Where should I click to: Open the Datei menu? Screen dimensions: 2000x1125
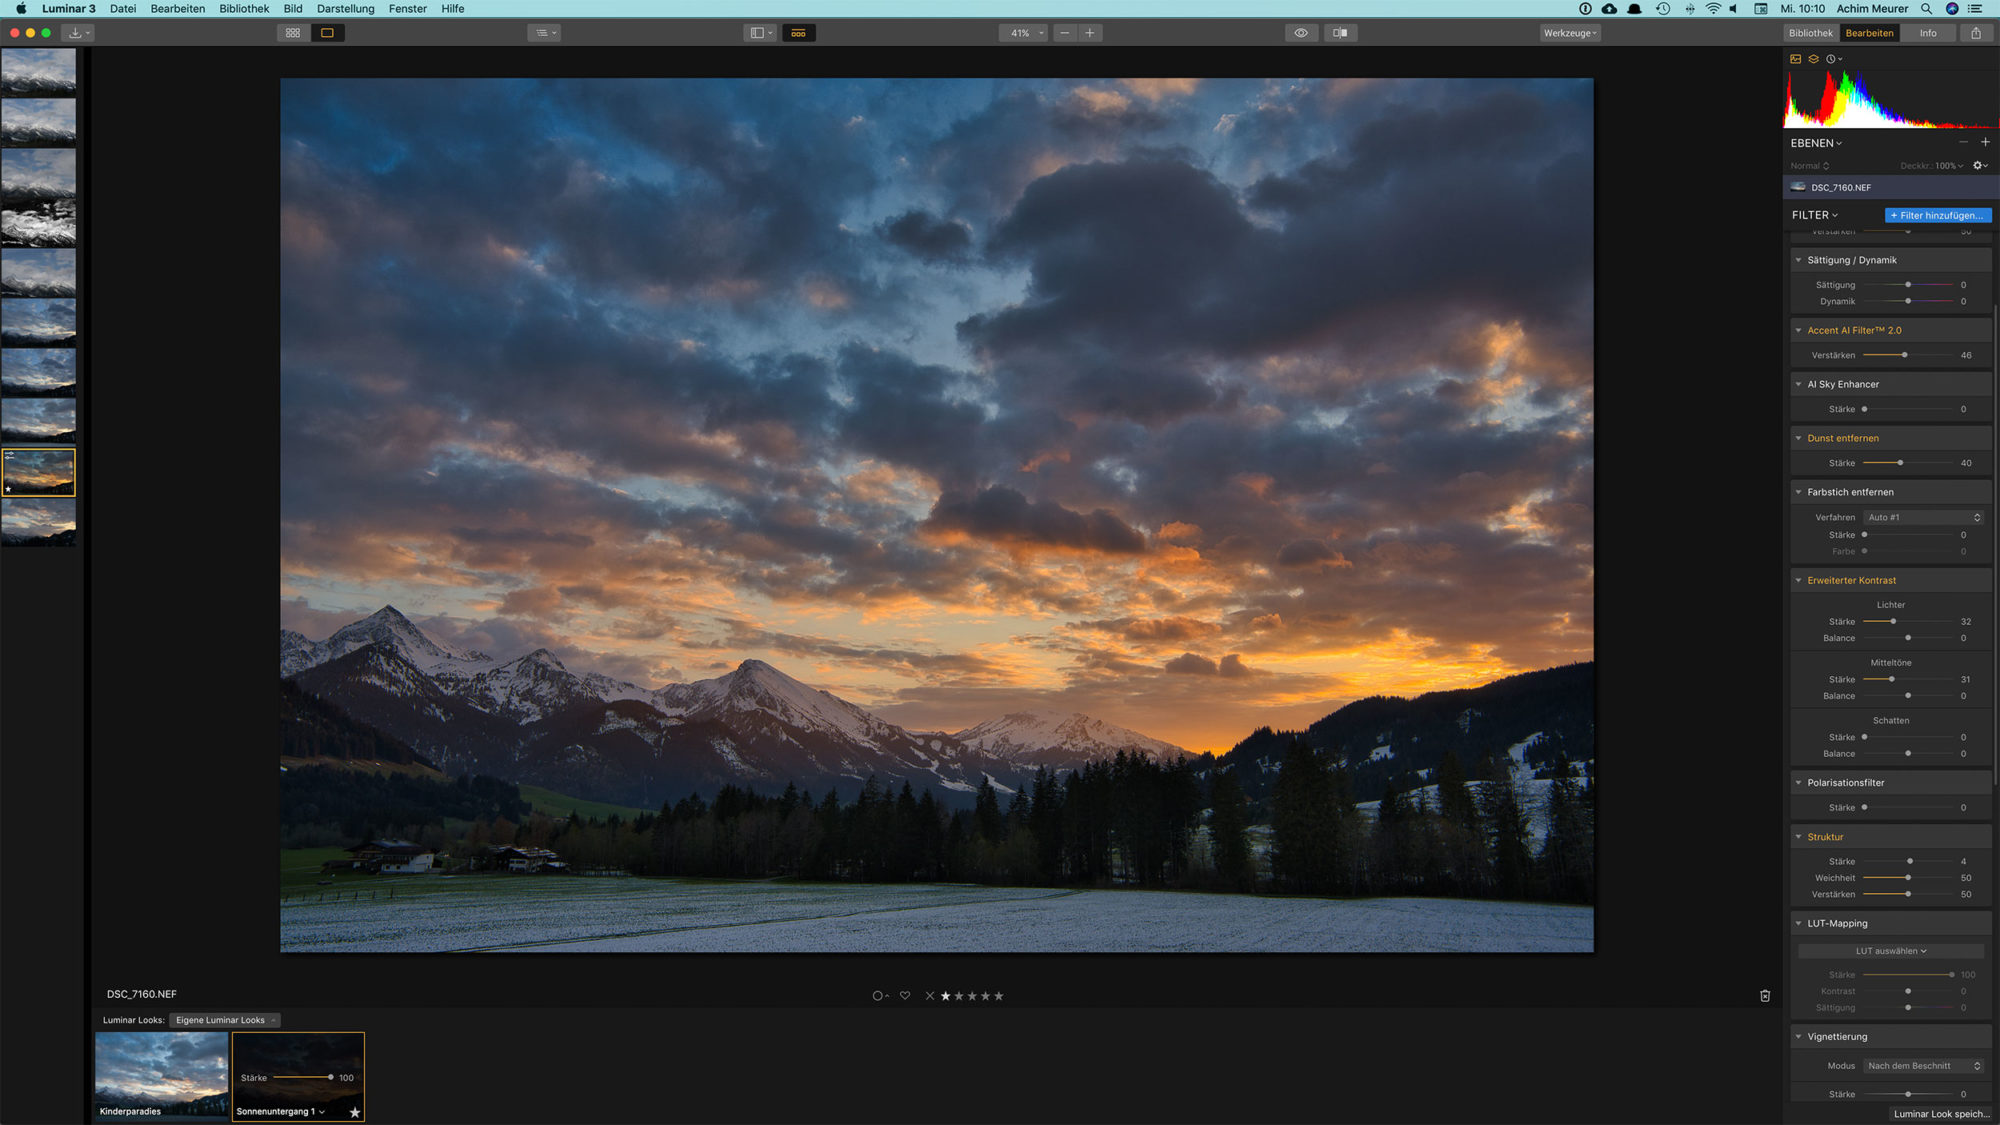[123, 8]
